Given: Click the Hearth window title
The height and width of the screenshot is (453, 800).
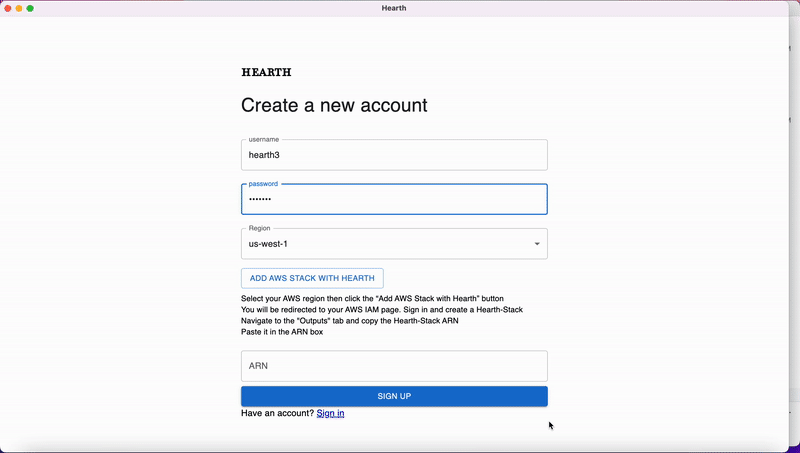Looking at the screenshot, I should point(394,8).
